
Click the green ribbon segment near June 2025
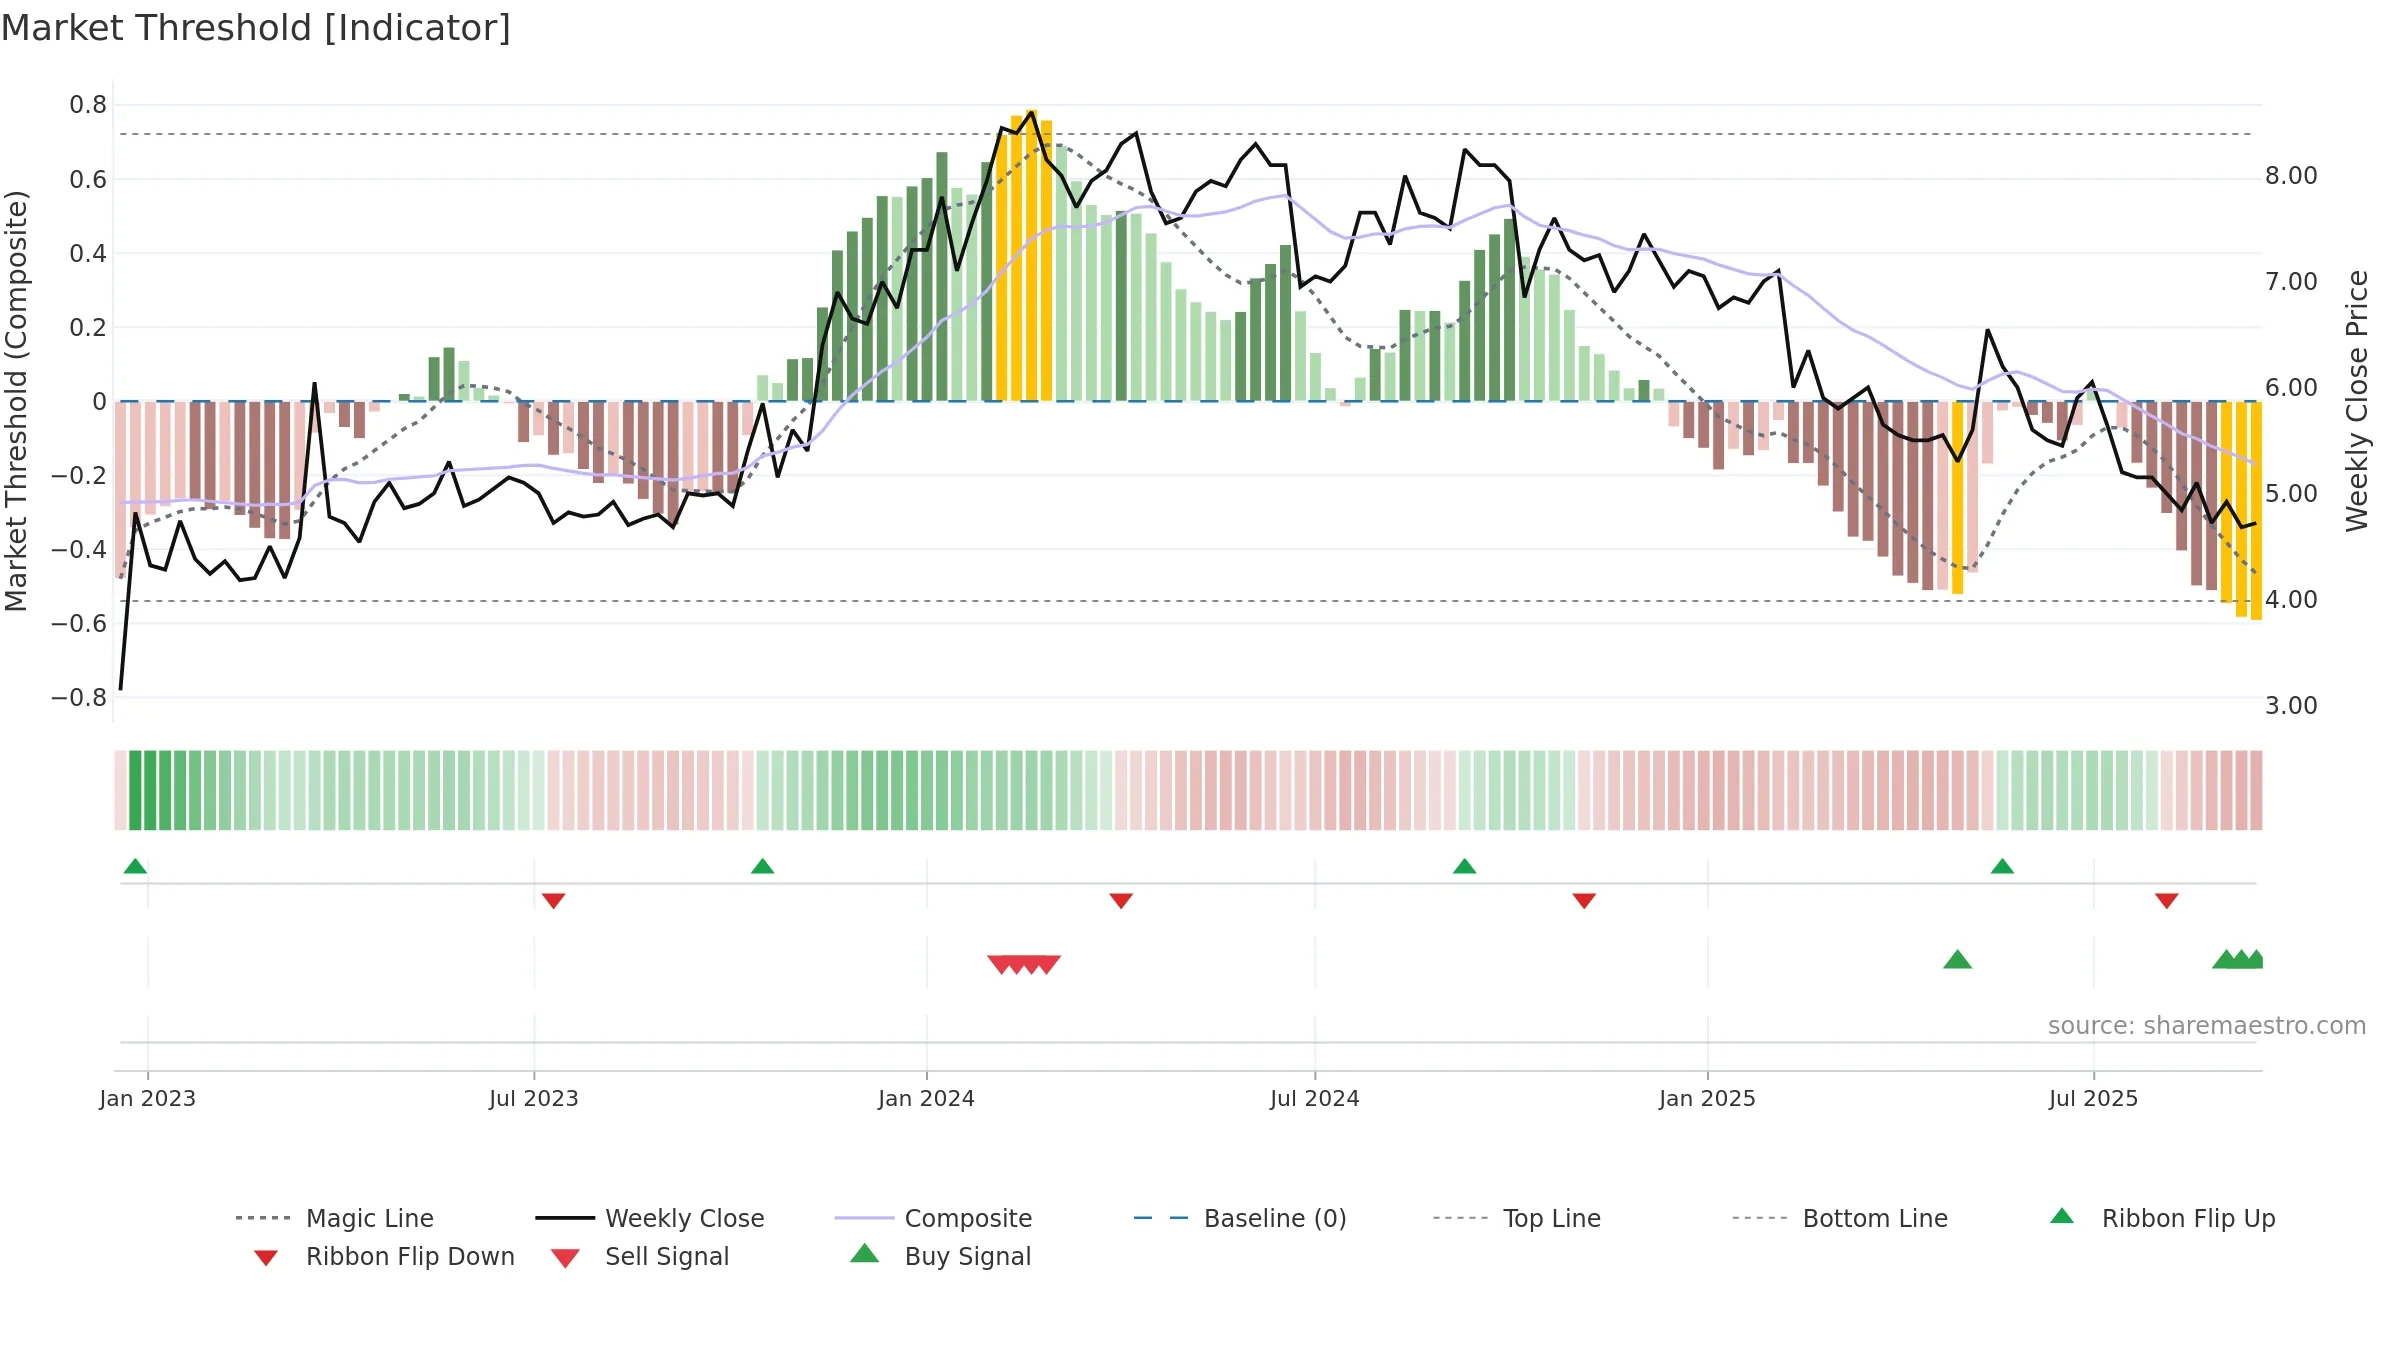2077,790
